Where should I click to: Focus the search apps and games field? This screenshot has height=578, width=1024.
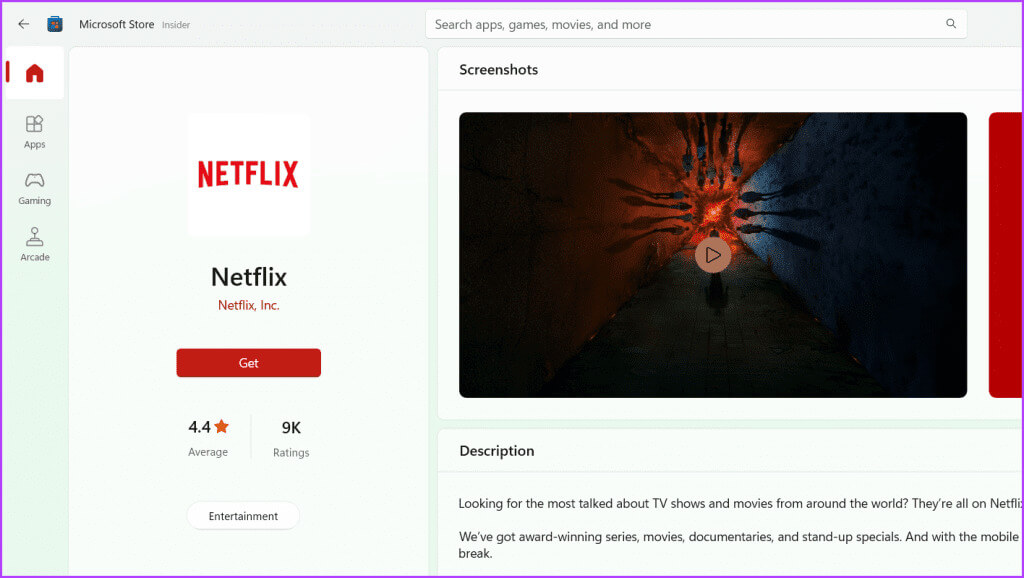[696, 24]
